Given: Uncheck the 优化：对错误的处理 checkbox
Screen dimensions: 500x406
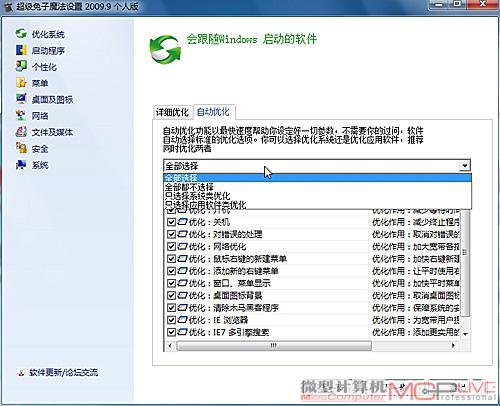Looking at the screenshot, I should pyautogui.click(x=171, y=234).
